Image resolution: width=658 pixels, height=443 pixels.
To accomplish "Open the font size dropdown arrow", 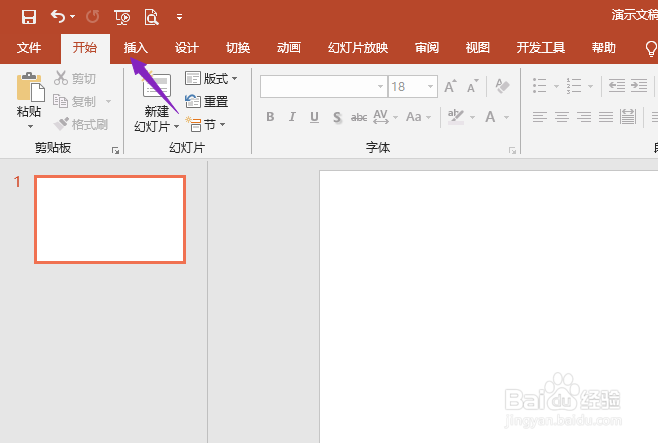I will pyautogui.click(x=431, y=86).
